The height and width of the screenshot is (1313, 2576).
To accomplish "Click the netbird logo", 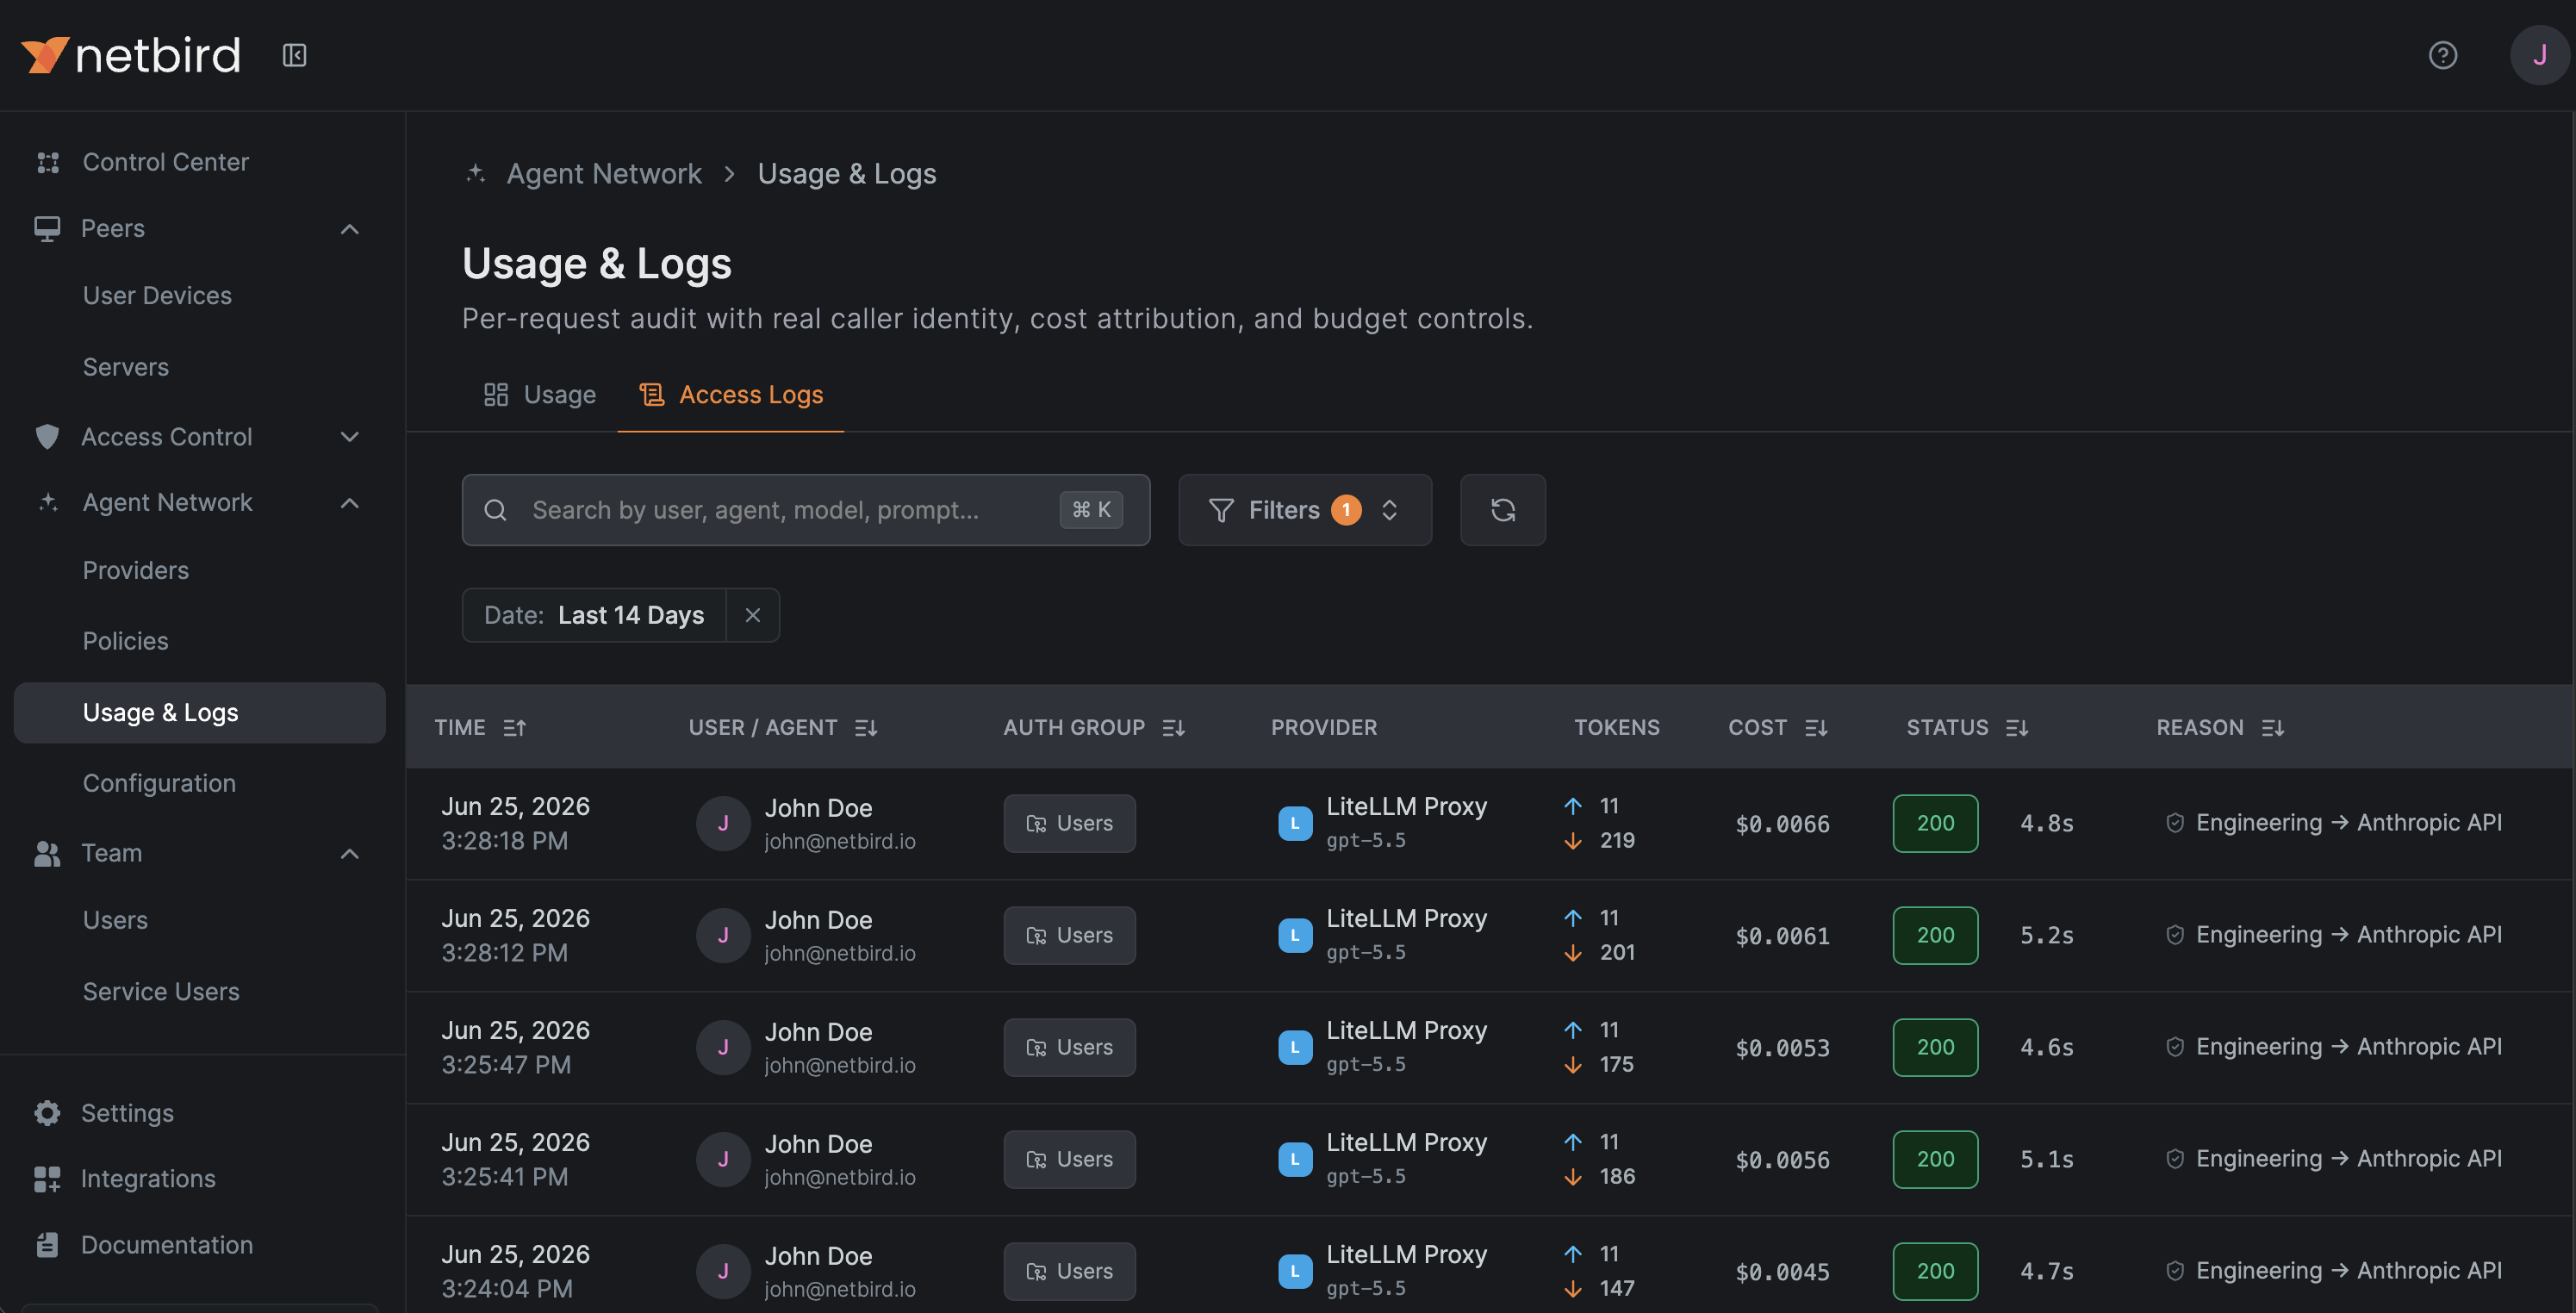I will click(131, 55).
